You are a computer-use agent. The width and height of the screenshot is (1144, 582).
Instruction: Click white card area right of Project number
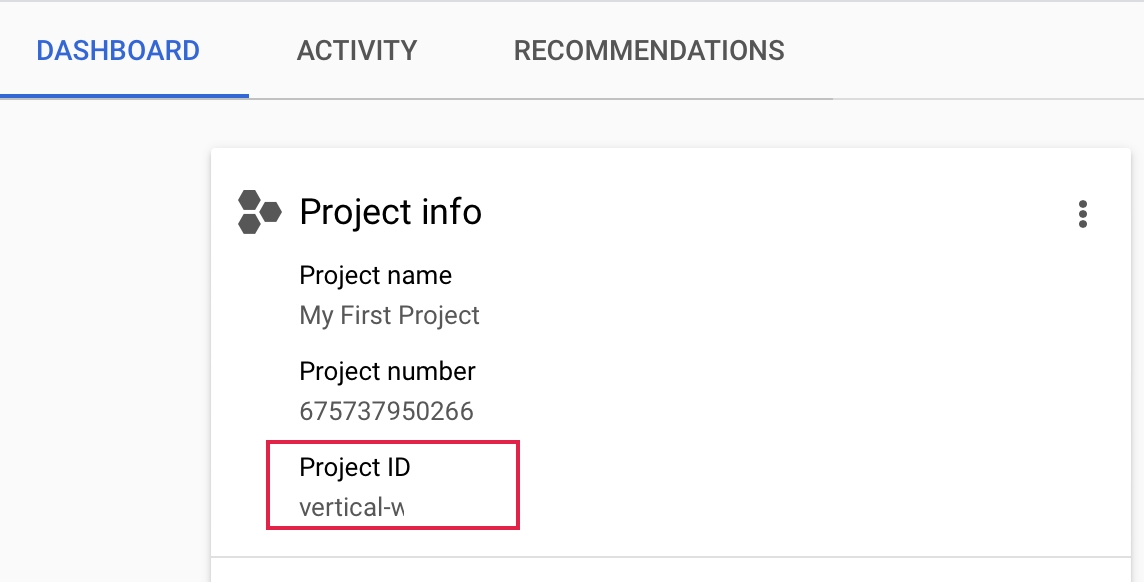coord(780,390)
